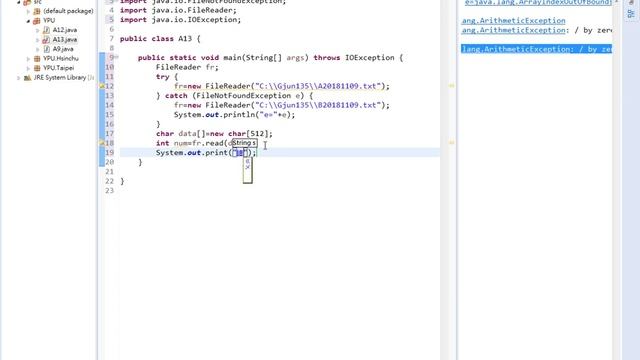Viewport: 640px width, 360px height.
Task: Open the ang.ArithmeticException link before '/ by zero'
Action: [513, 30]
